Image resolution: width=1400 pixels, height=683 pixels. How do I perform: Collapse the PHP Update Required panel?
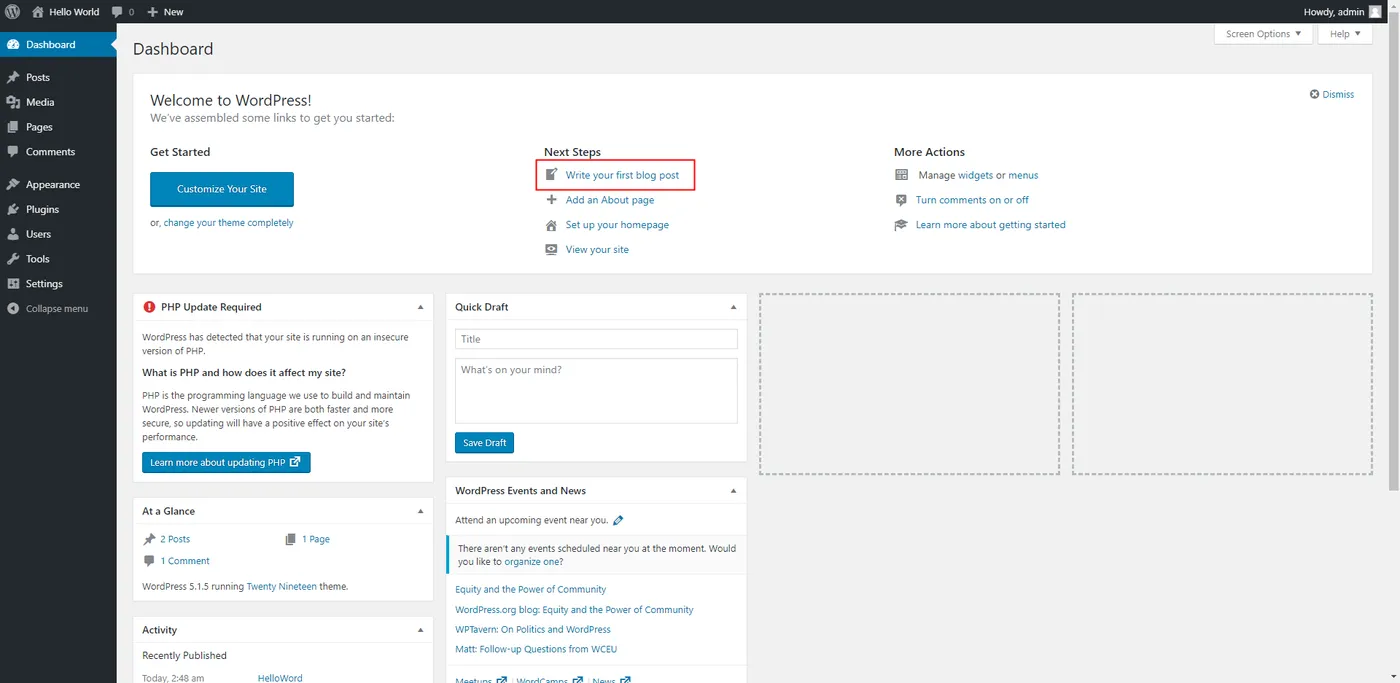(x=421, y=307)
